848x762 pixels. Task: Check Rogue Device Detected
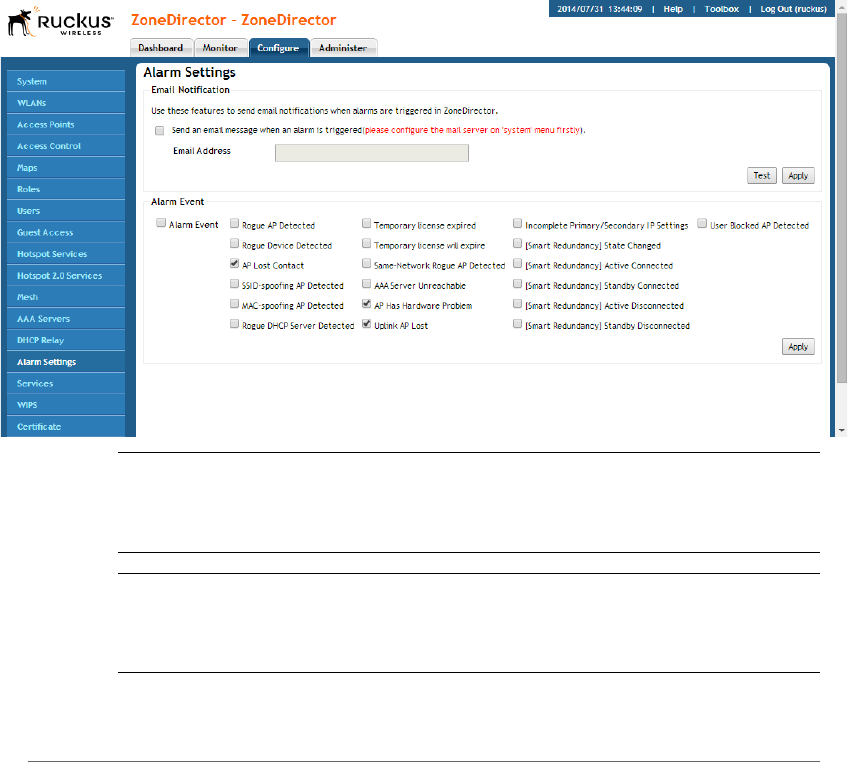coord(234,243)
